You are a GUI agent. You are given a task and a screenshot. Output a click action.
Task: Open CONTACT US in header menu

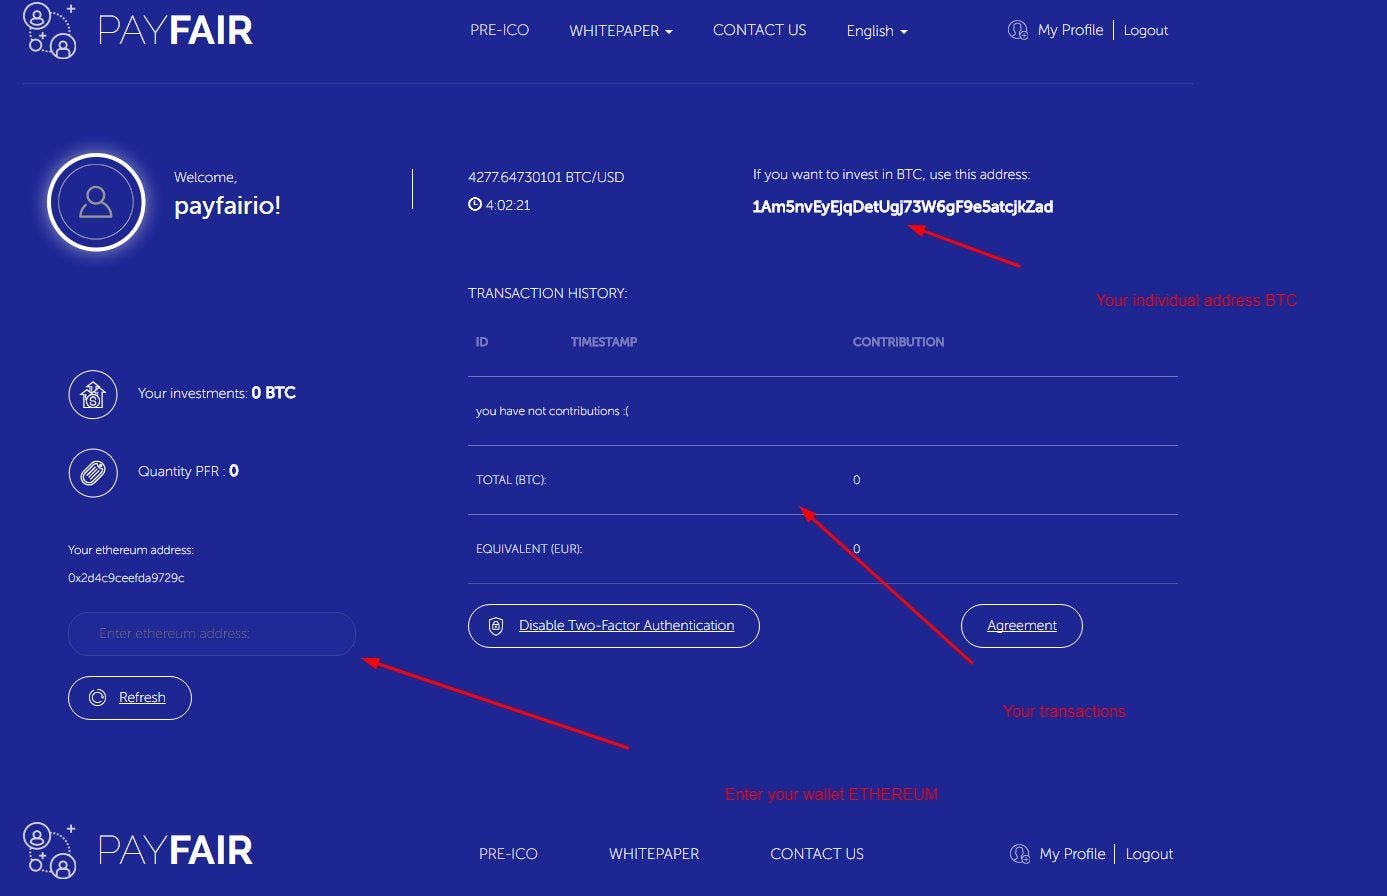[x=760, y=30]
